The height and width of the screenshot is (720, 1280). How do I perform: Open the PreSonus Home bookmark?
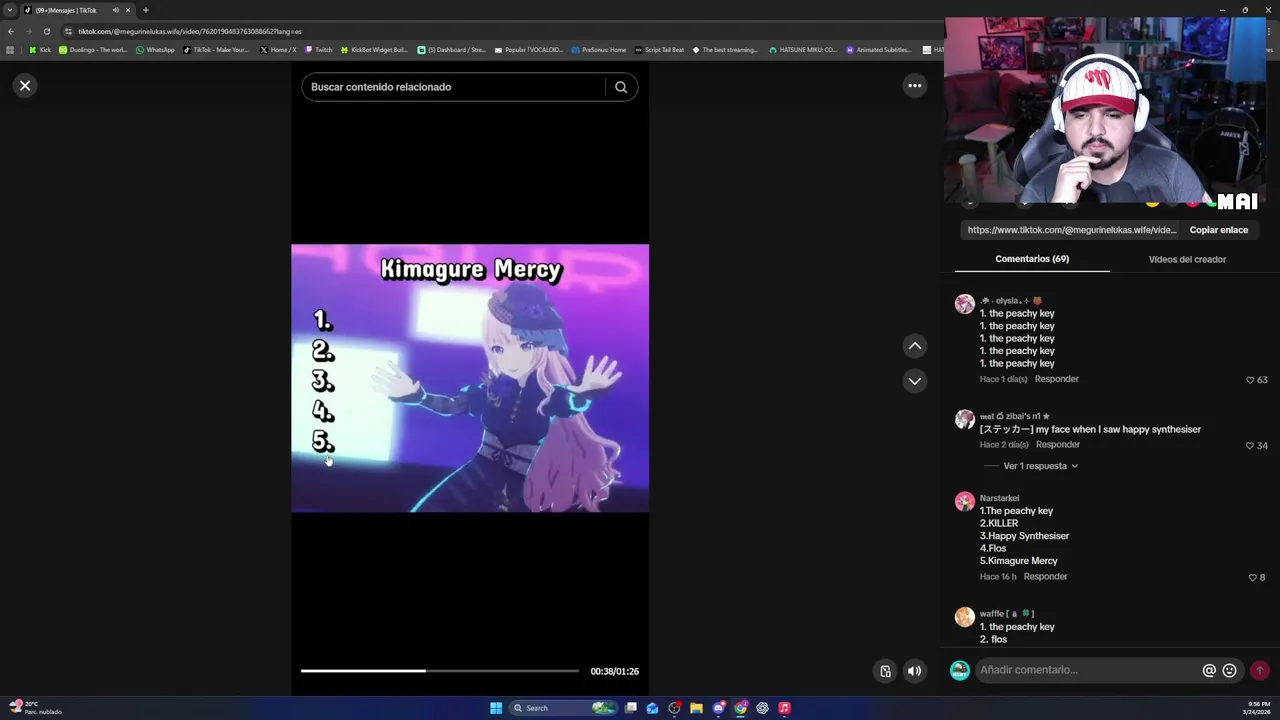pos(598,50)
